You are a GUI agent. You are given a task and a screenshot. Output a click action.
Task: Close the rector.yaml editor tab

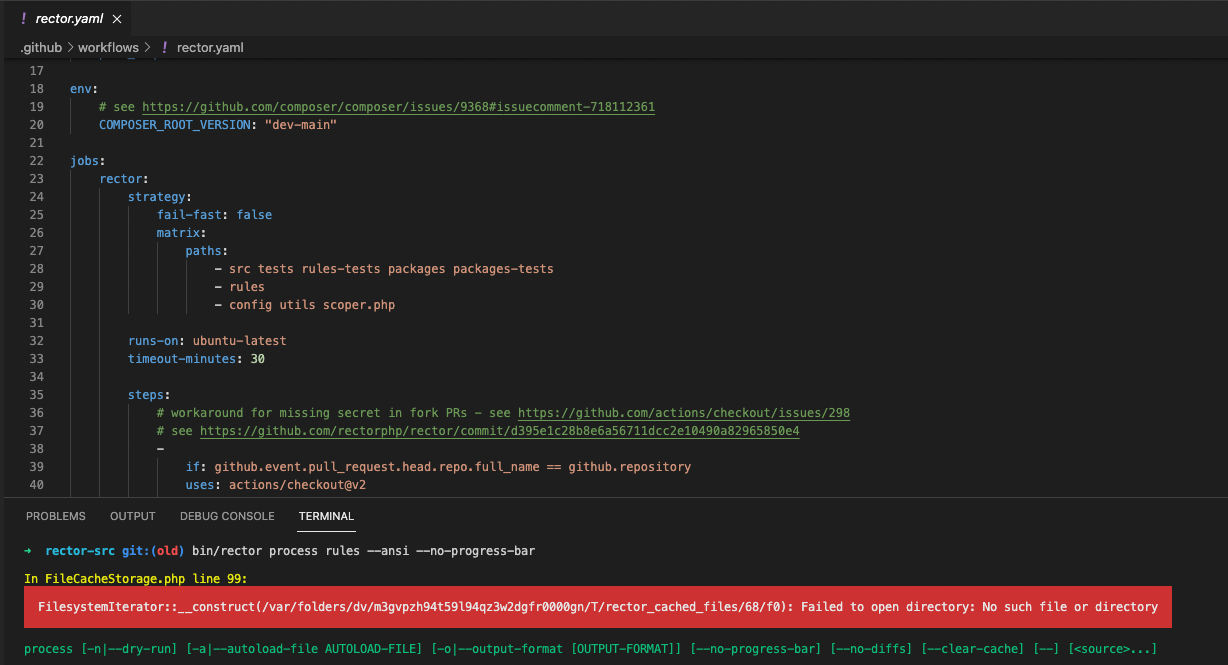(x=117, y=19)
